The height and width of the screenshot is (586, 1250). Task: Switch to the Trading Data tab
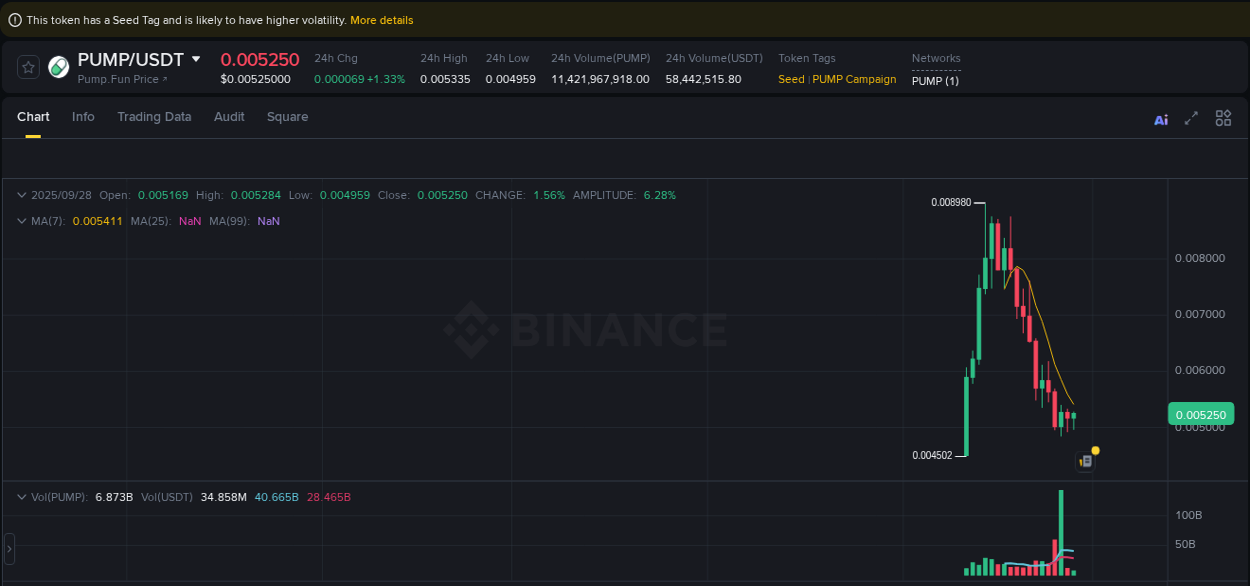pyautogui.click(x=154, y=117)
